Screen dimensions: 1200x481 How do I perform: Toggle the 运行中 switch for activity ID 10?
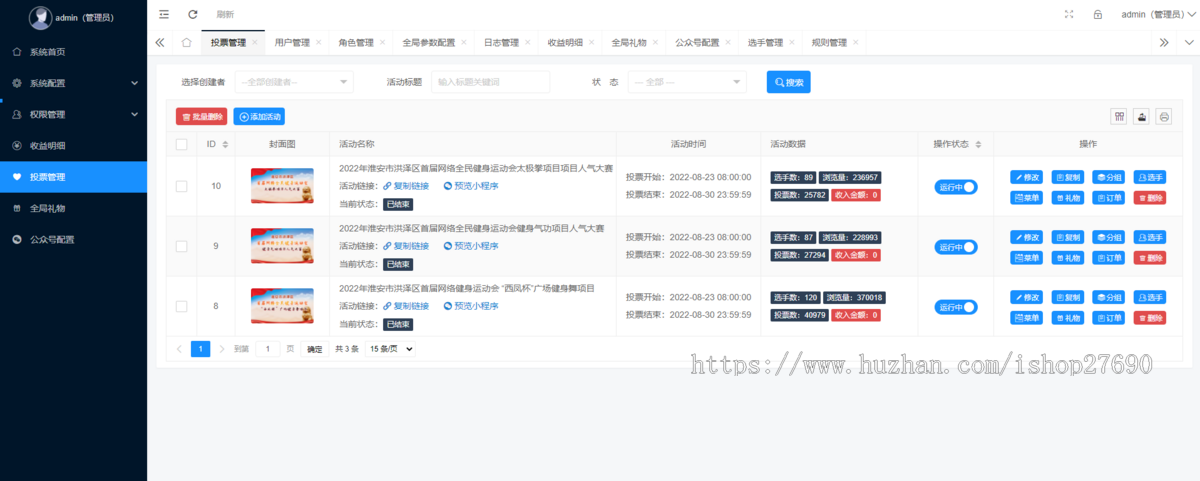pos(956,187)
